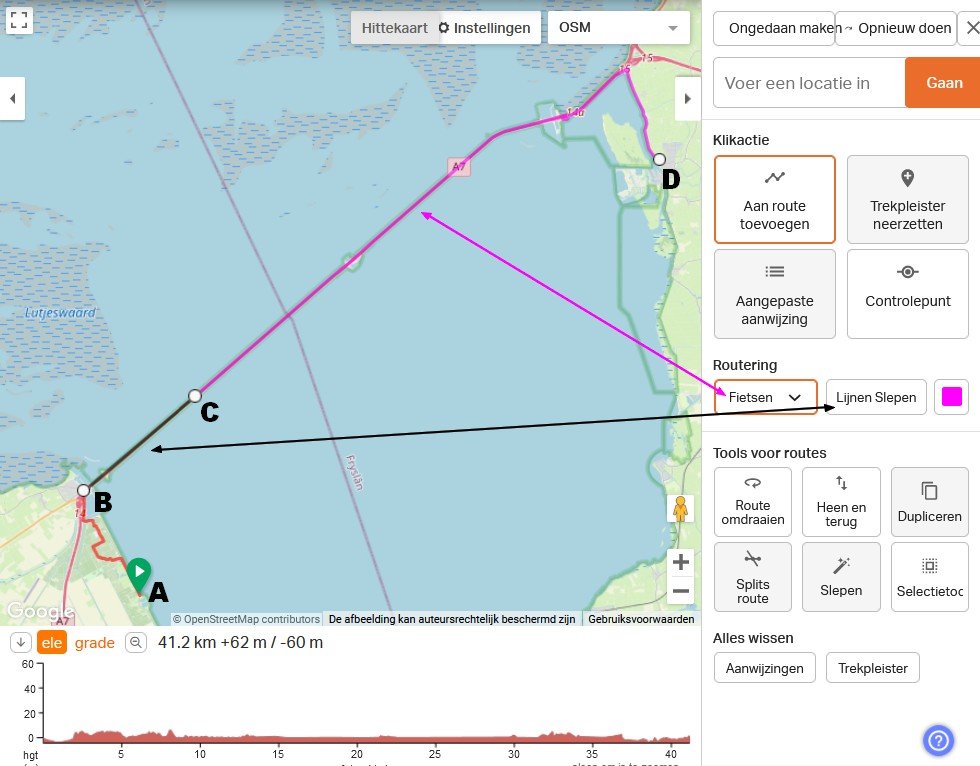Click the location search input field

point(808,83)
